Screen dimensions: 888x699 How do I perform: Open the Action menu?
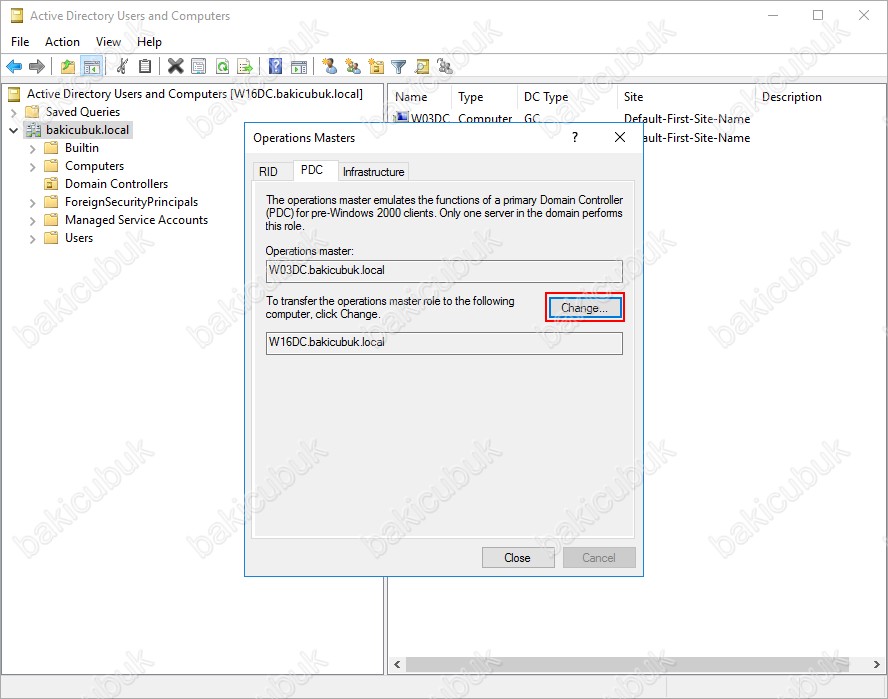click(62, 42)
